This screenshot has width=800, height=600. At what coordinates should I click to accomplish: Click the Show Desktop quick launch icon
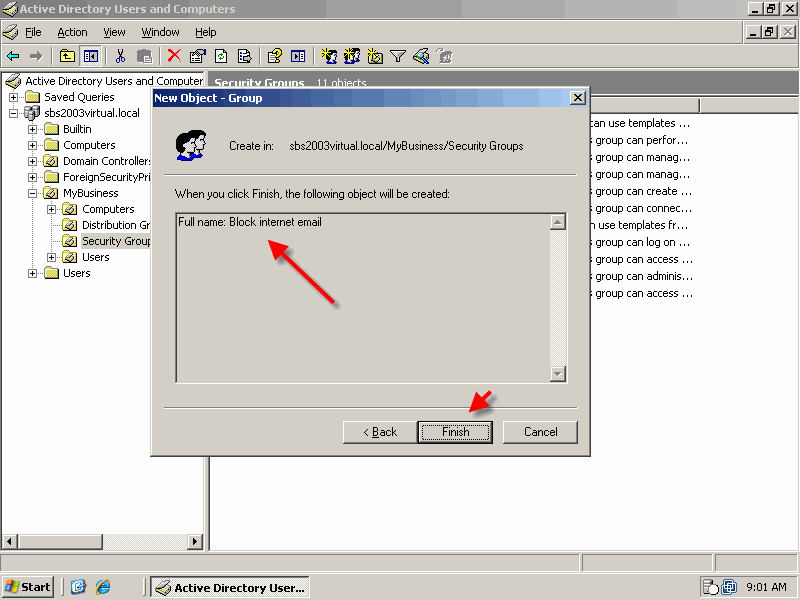[x=79, y=587]
